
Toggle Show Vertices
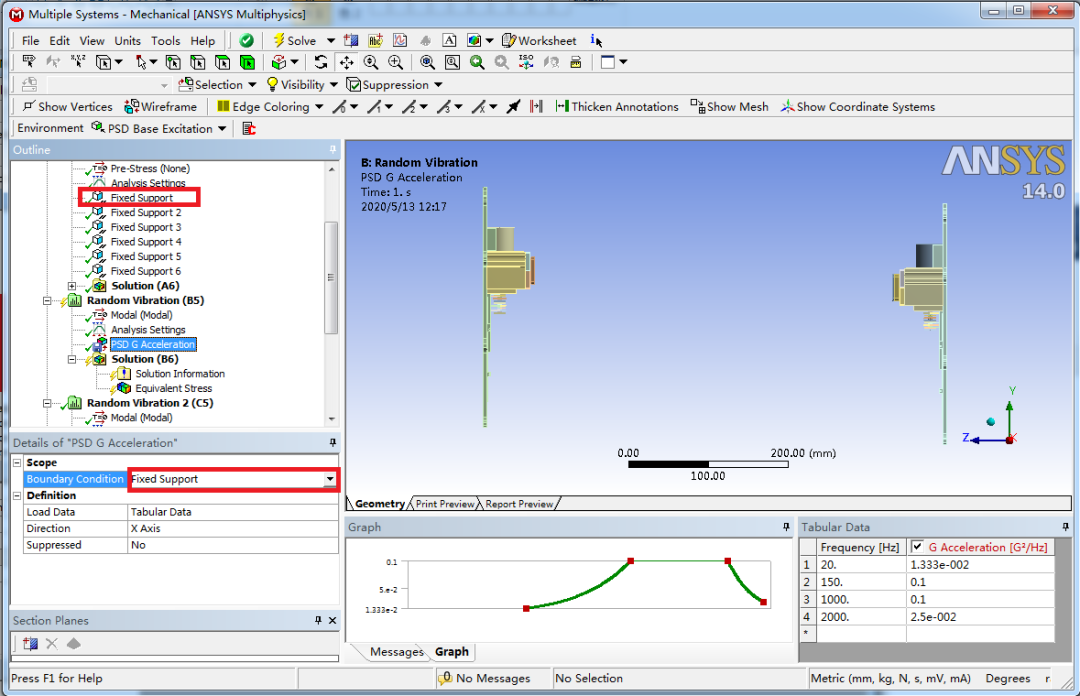pyautogui.click(x=68, y=107)
